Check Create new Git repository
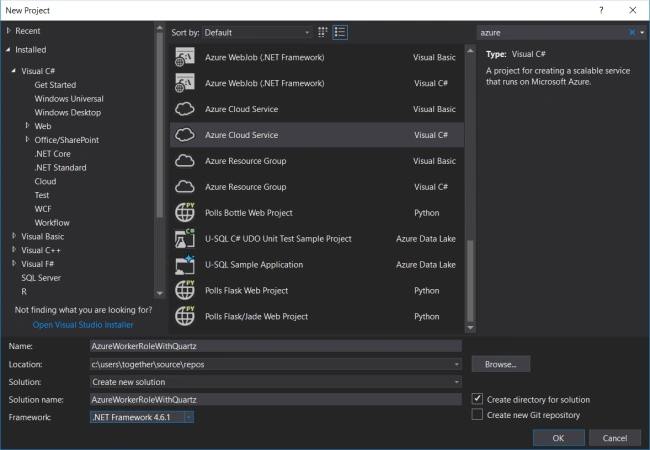The height and width of the screenshot is (450, 650). pos(477,414)
